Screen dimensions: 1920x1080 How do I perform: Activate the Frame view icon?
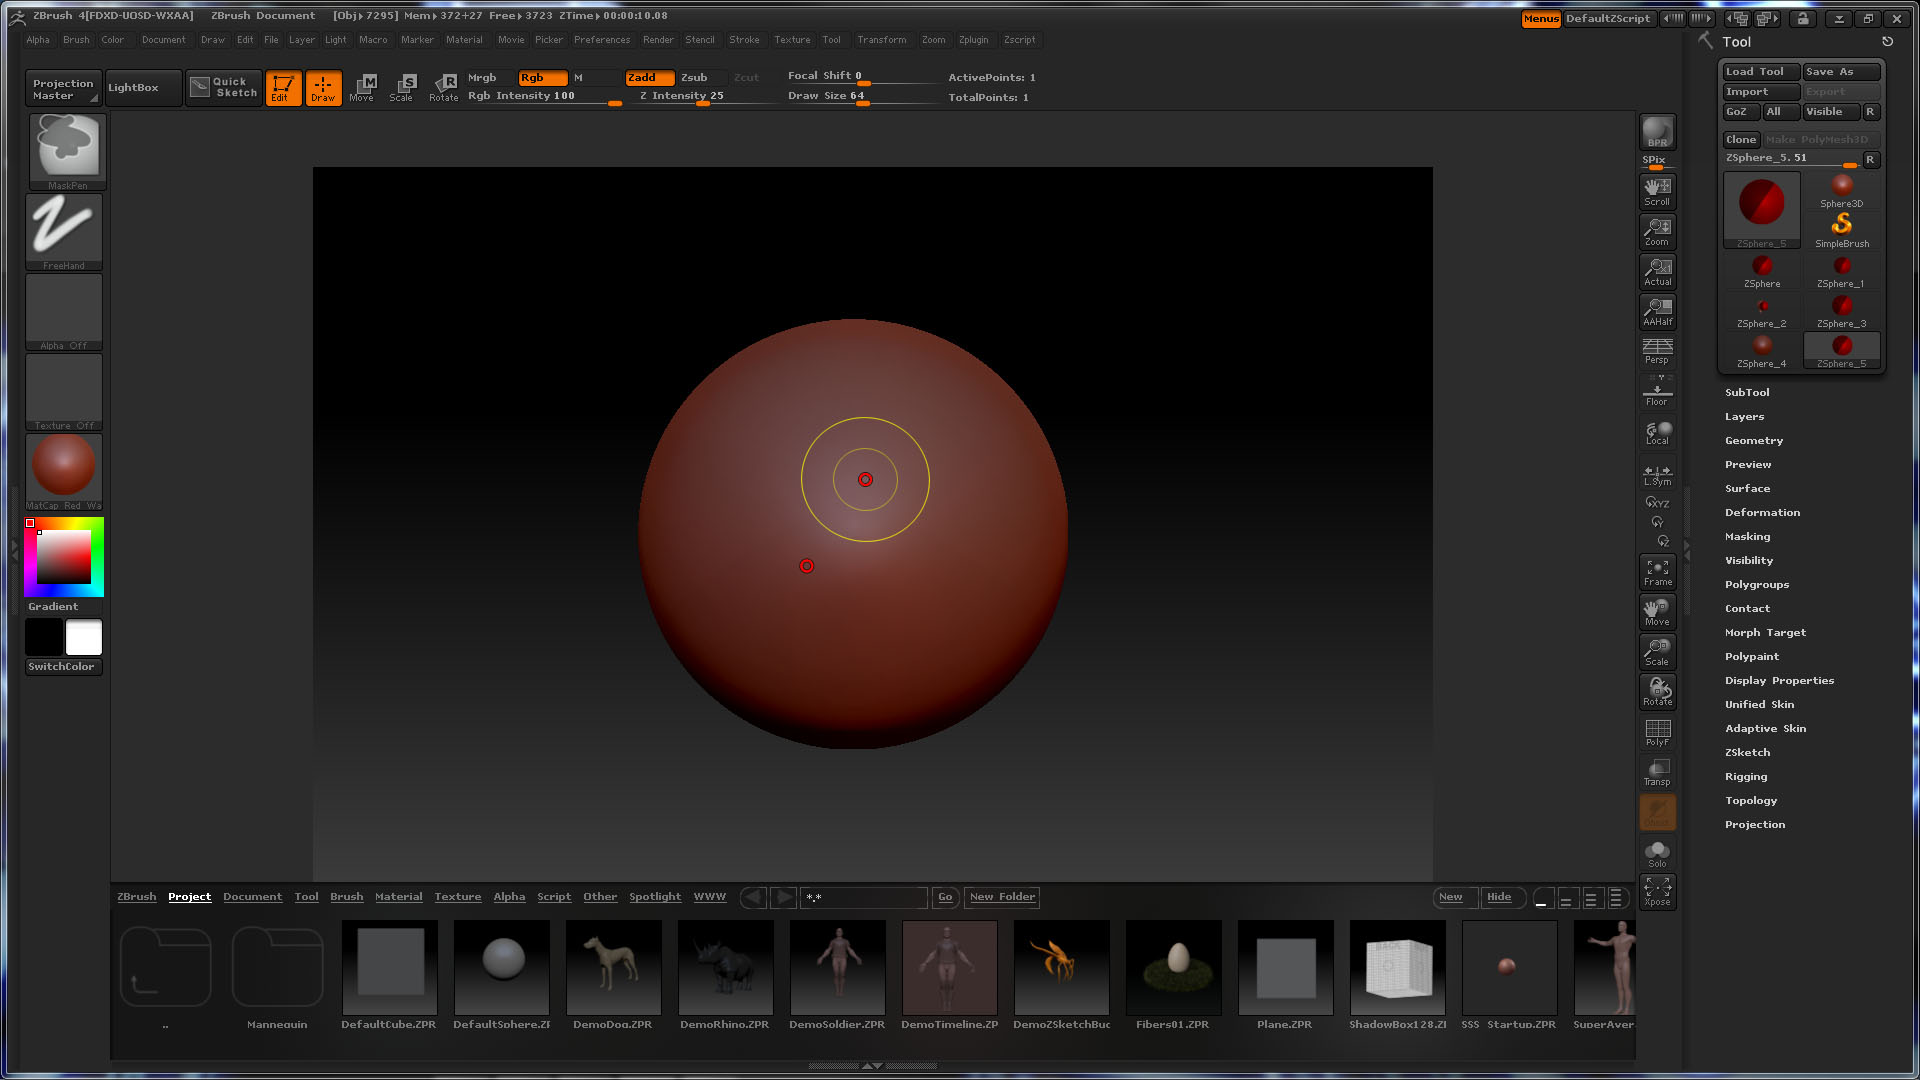coord(1657,570)
